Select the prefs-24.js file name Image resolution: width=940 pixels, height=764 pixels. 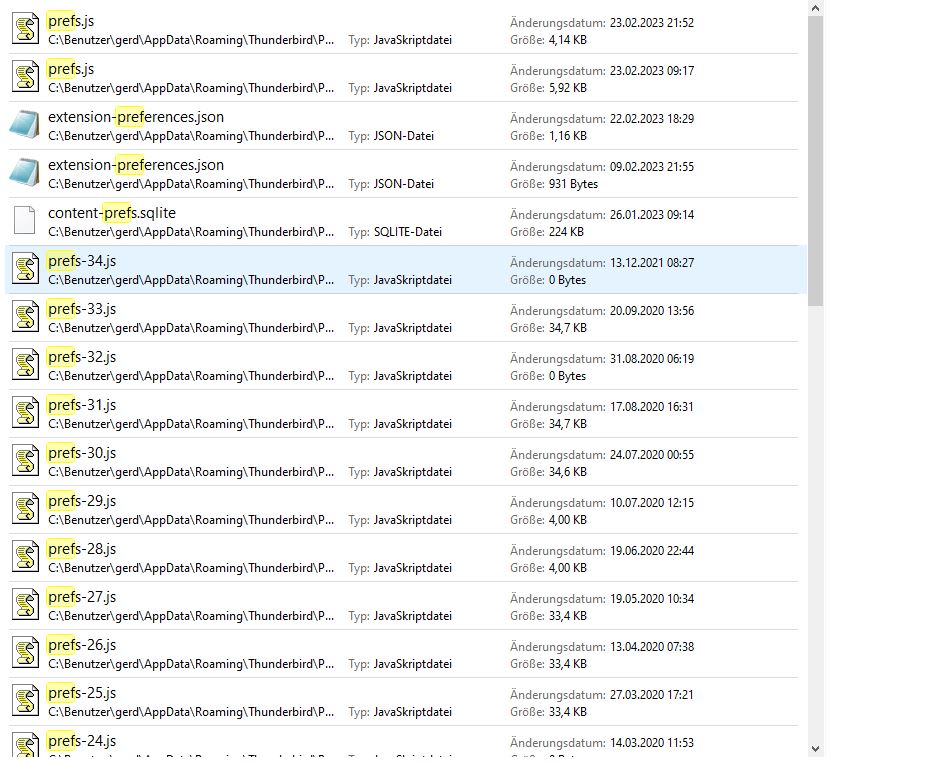(x=82, y=741)
